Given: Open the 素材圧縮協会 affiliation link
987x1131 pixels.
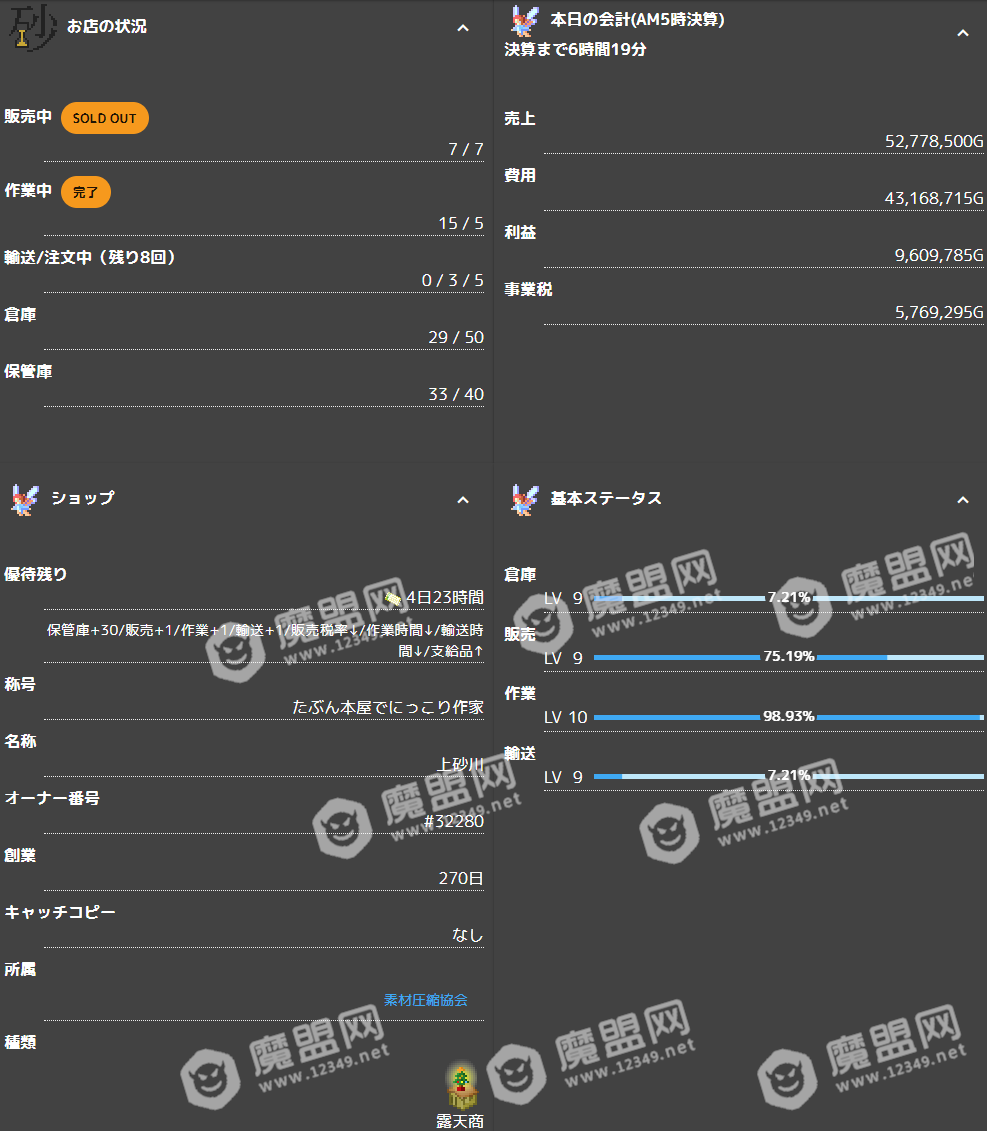Looking at the screenshot, I should 425,1000.
